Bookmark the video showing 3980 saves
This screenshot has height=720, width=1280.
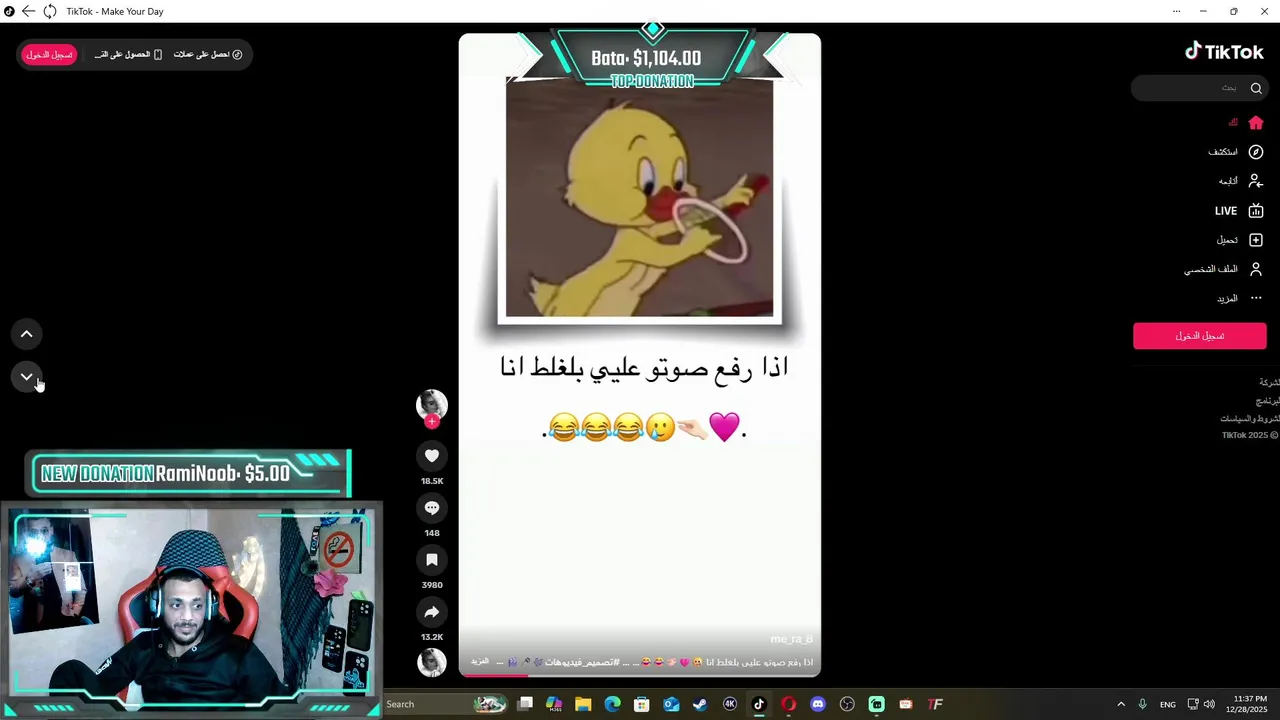pos(432,560)
